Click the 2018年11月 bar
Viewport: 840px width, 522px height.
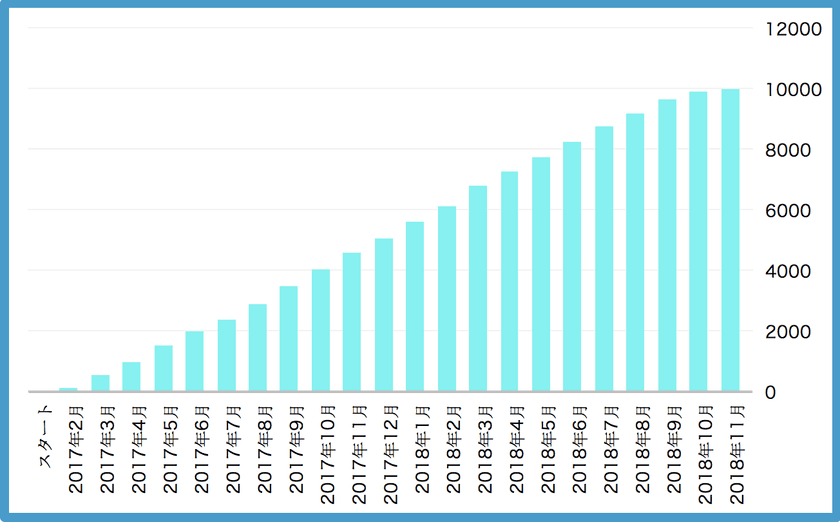[x=730, y=240]
